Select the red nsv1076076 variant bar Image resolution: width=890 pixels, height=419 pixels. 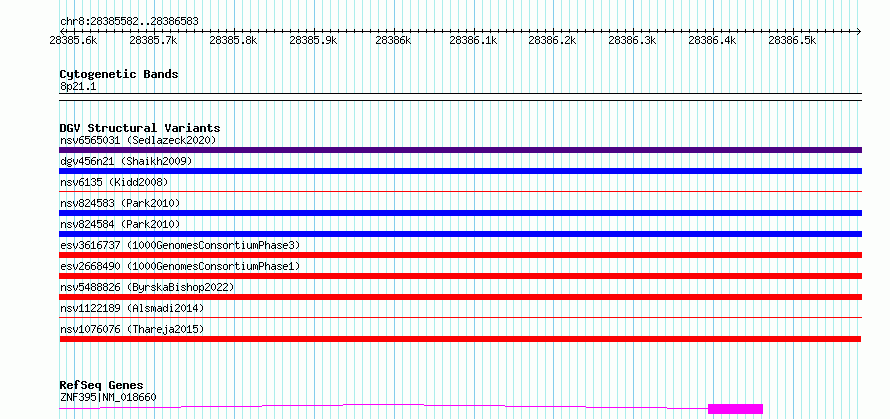(460, 339)
